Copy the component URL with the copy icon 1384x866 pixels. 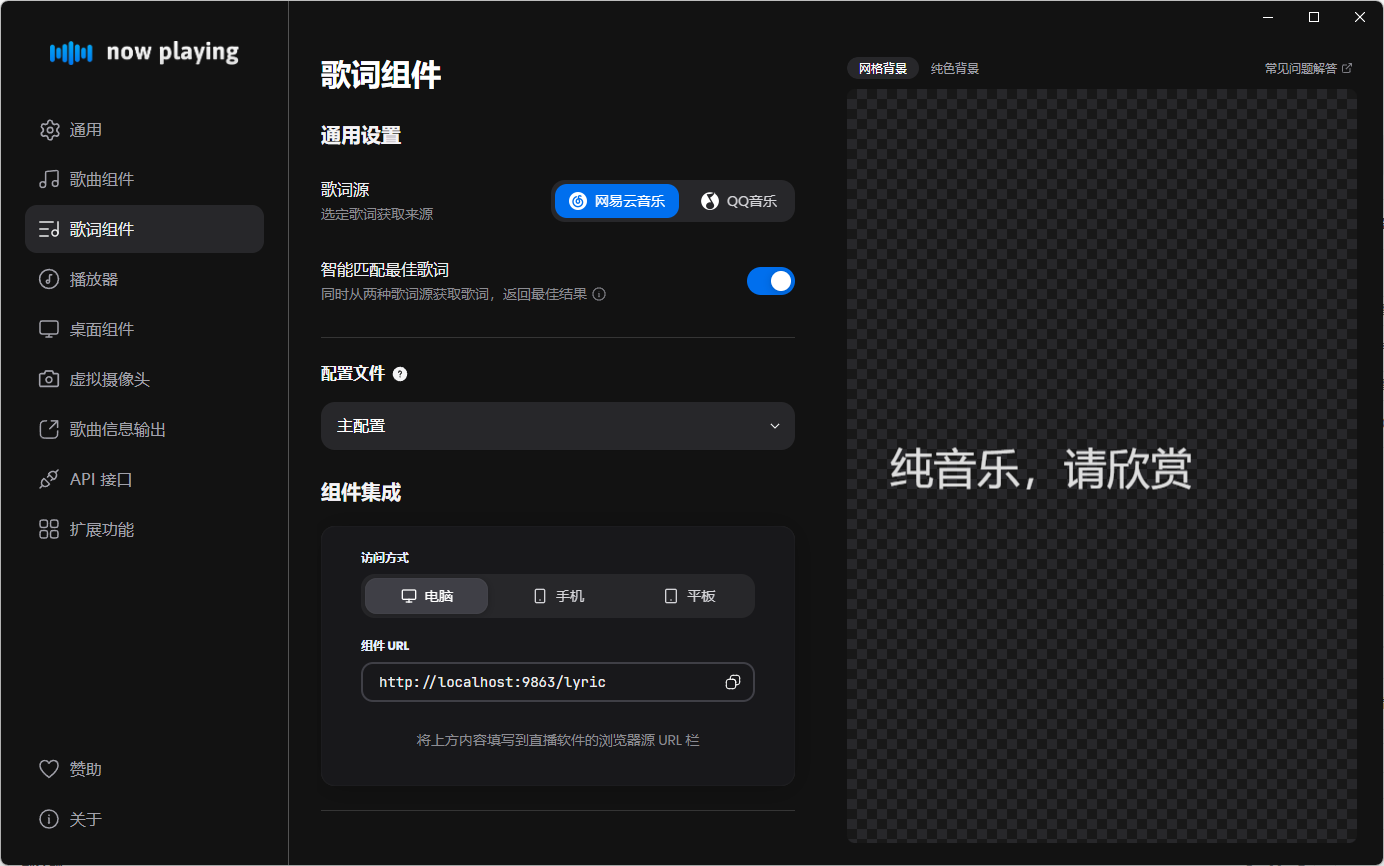click(732, 682)
